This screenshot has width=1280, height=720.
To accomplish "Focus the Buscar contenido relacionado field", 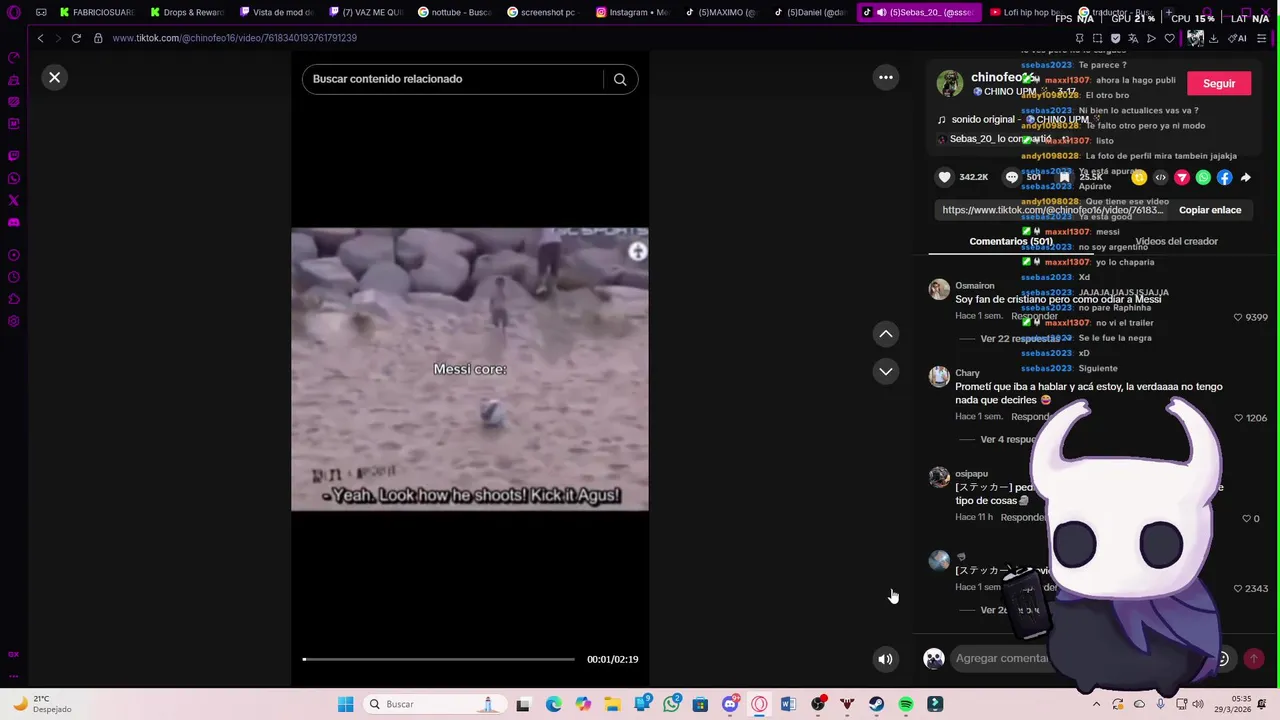I will (x=455, y=79).
